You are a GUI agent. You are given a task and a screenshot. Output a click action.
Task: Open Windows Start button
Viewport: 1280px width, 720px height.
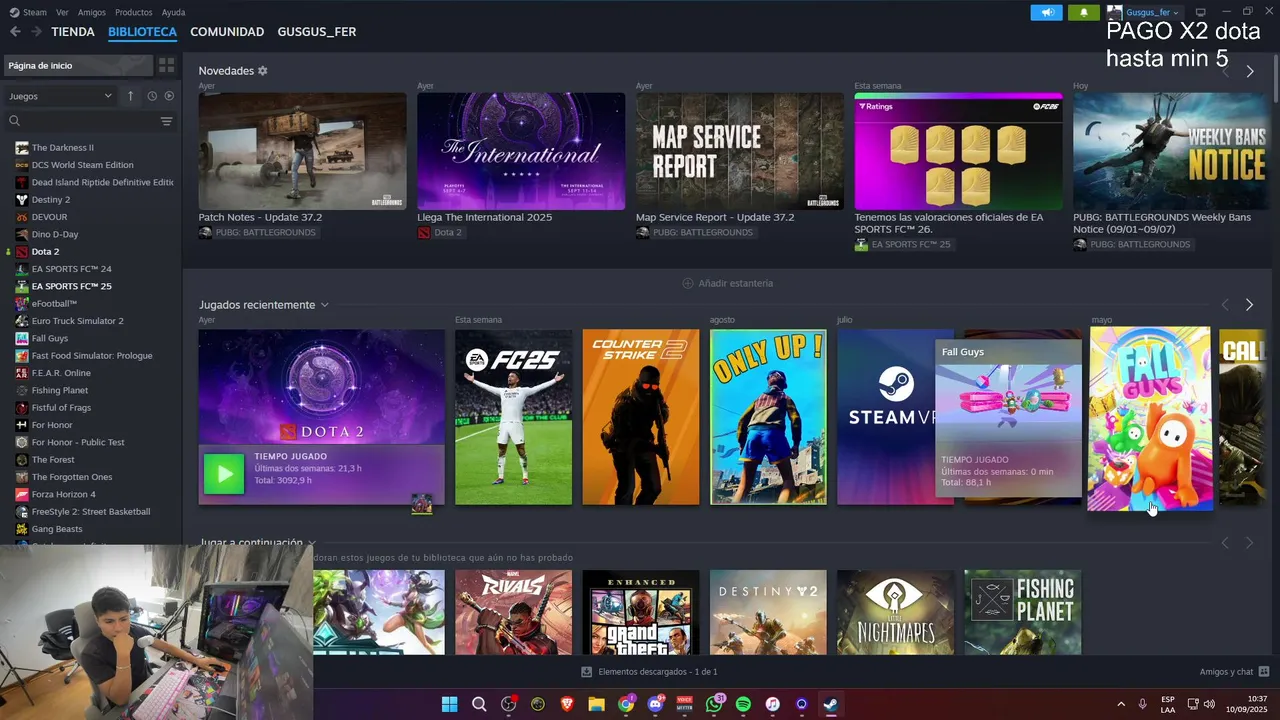[449, 704]
